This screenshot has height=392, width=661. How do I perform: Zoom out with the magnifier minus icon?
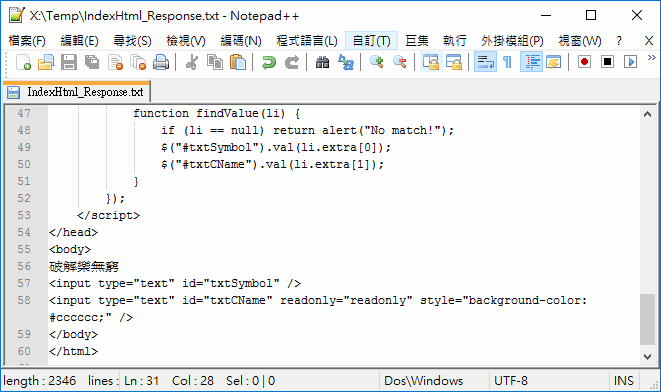click(x=400, y=62)
